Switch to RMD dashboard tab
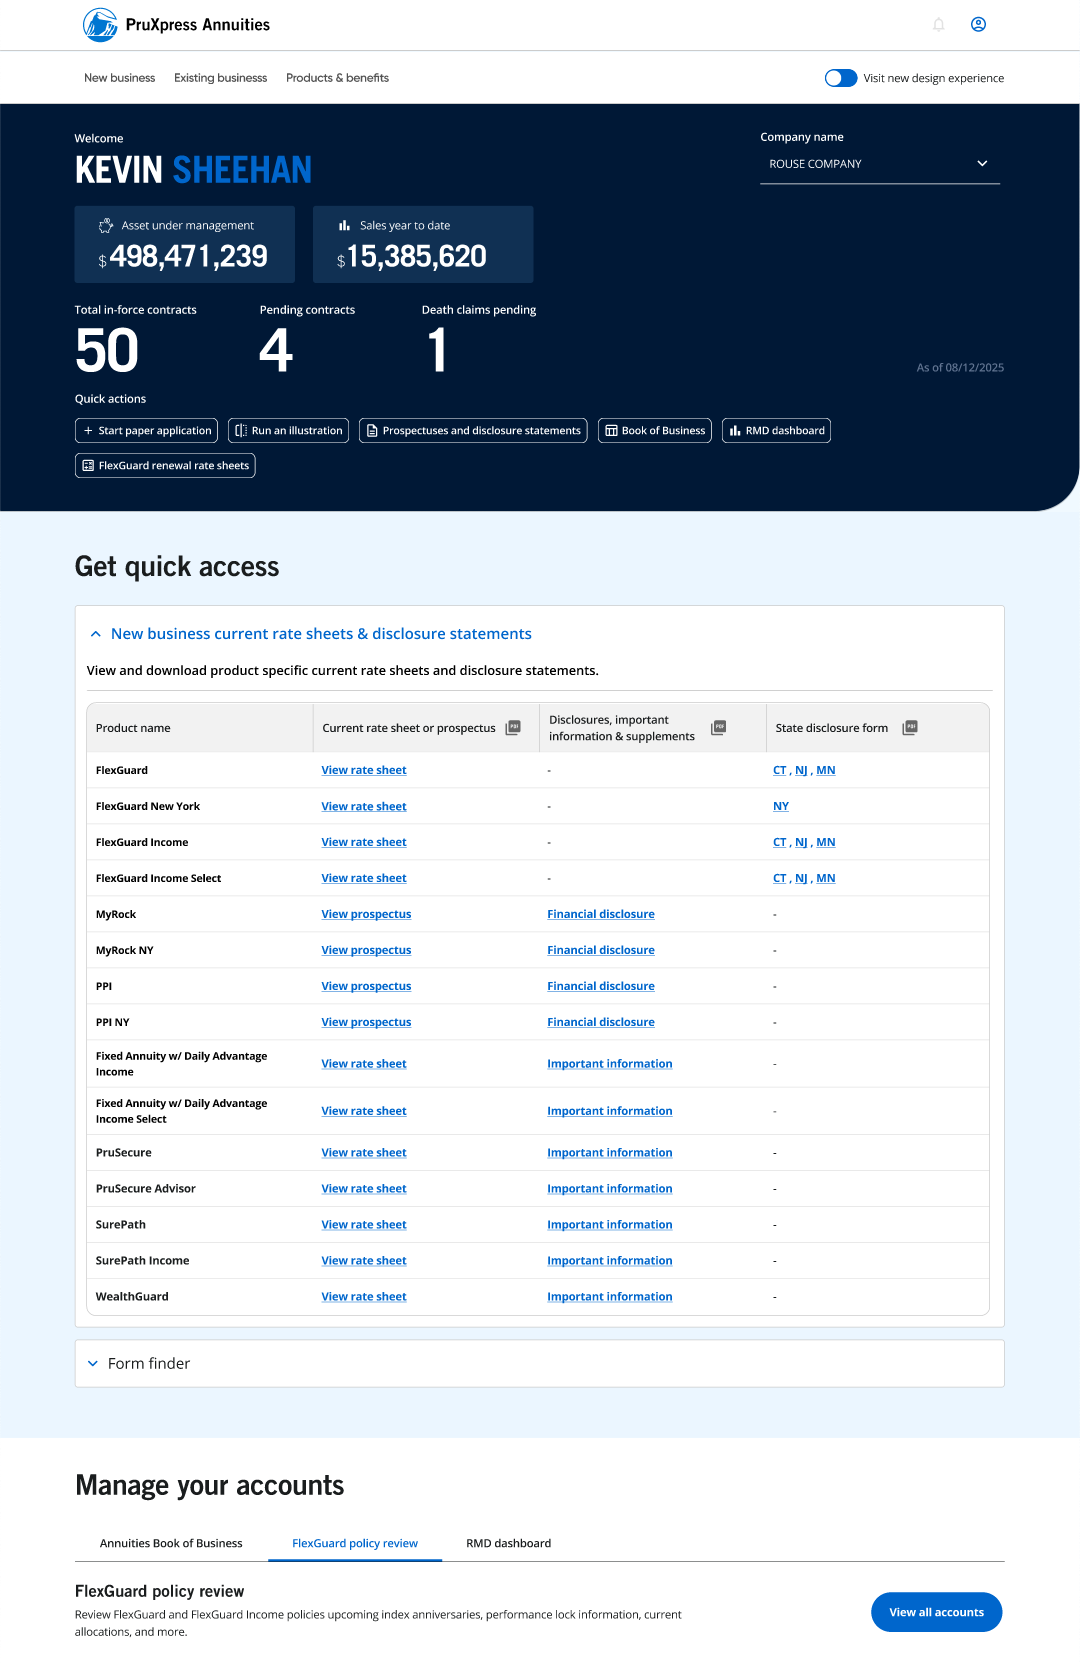Image resolution: width=1080 pixels, height=1663 pixels. (508, 1544)
